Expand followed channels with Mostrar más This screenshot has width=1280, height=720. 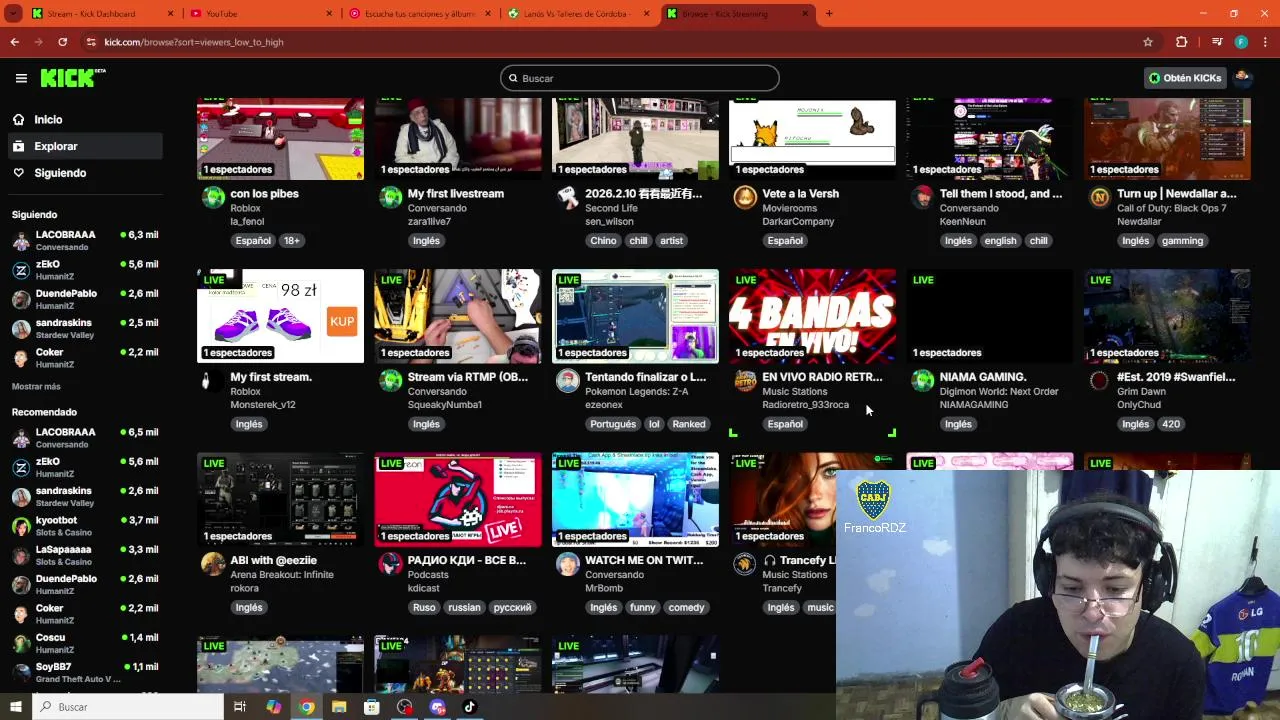(36, 386)
